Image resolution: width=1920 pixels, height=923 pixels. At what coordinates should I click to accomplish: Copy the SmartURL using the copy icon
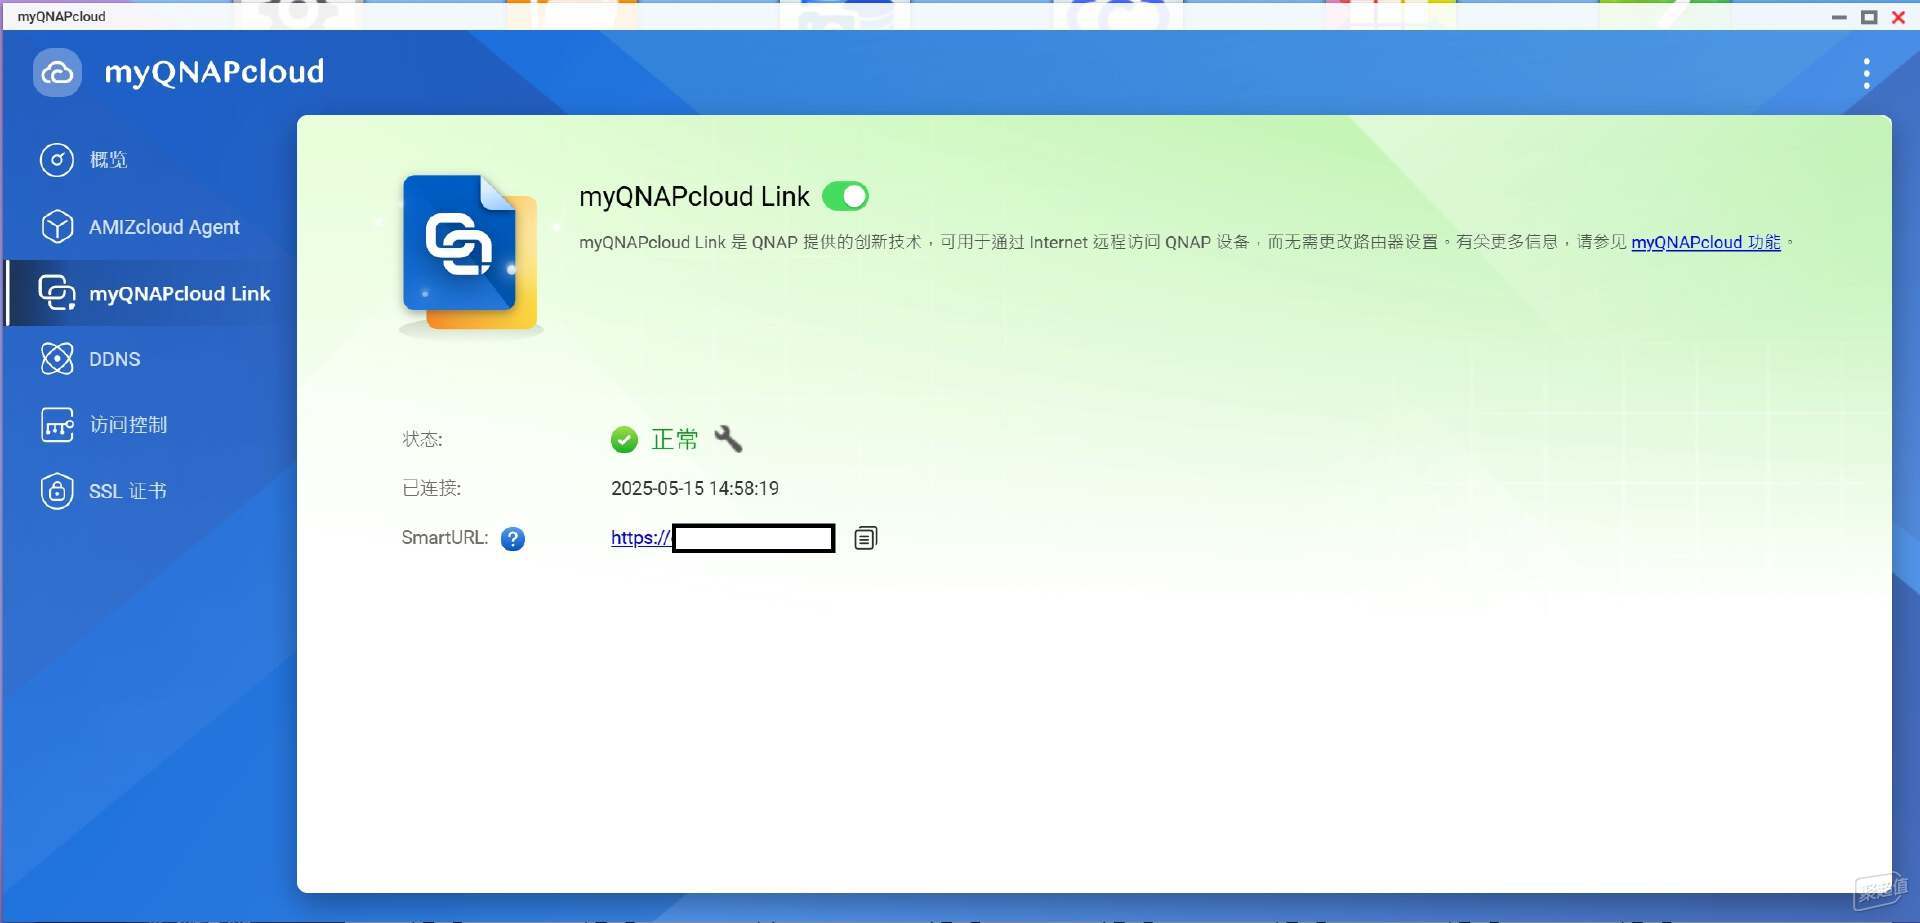pos(866,538)
